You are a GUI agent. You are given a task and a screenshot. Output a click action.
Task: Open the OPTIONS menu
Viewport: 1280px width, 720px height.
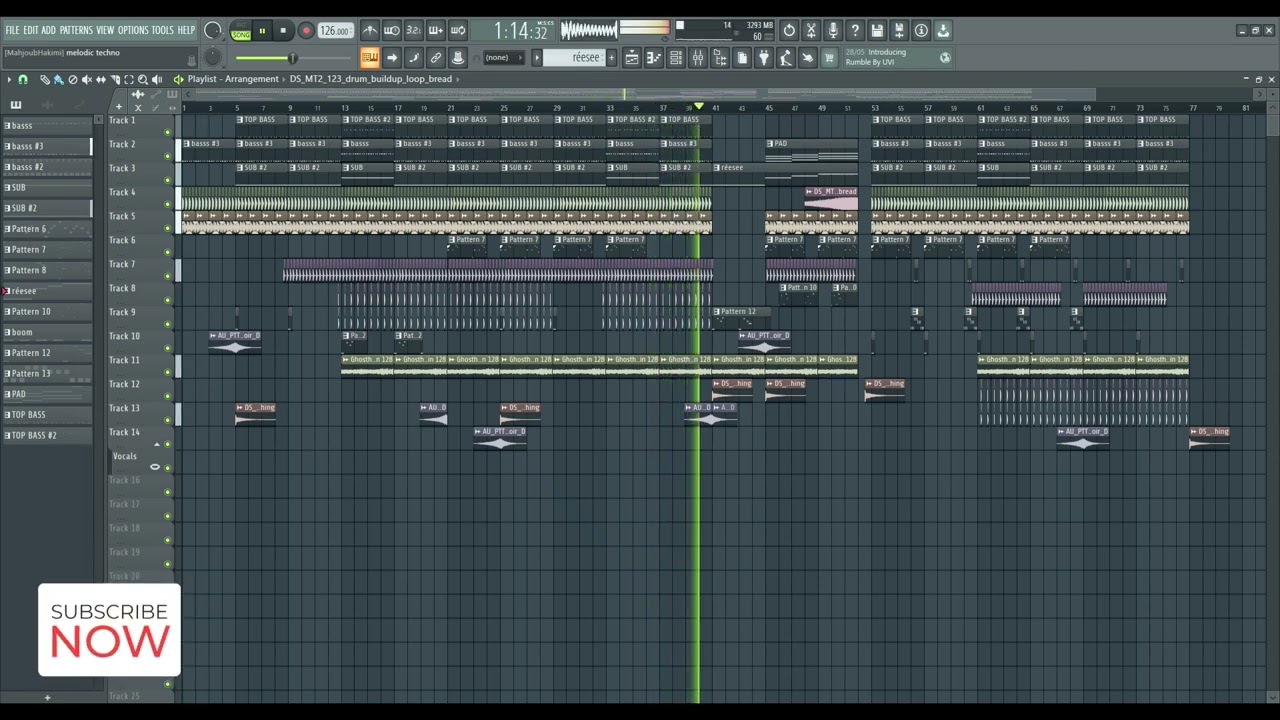click(x=132, y=30)
